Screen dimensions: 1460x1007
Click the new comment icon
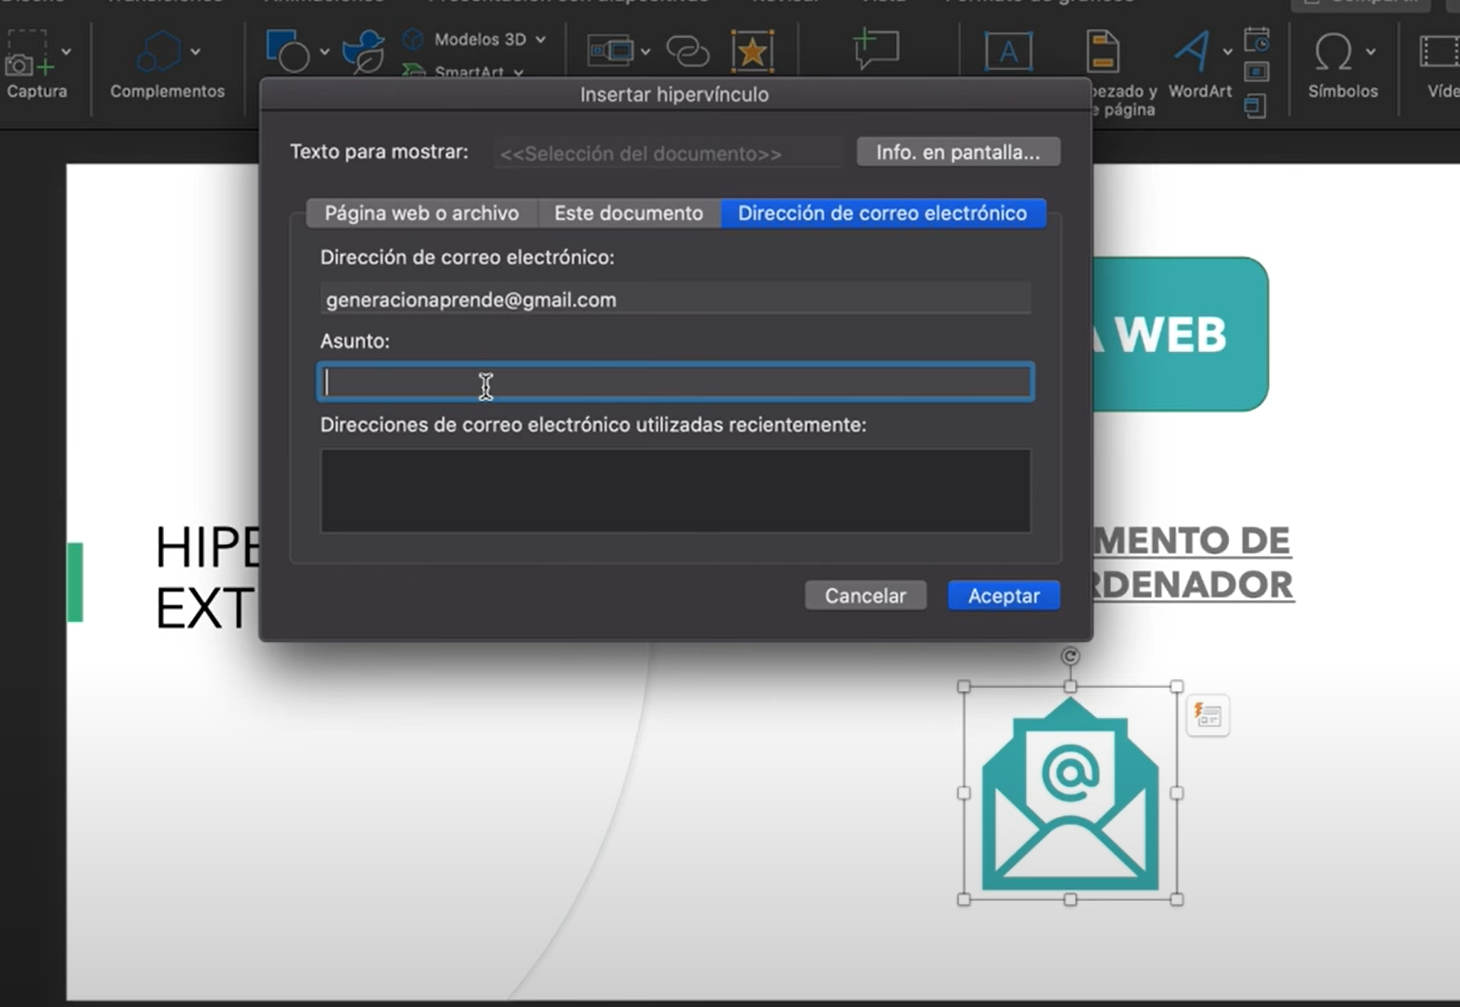pyautogui.click(x=875, y=49)
